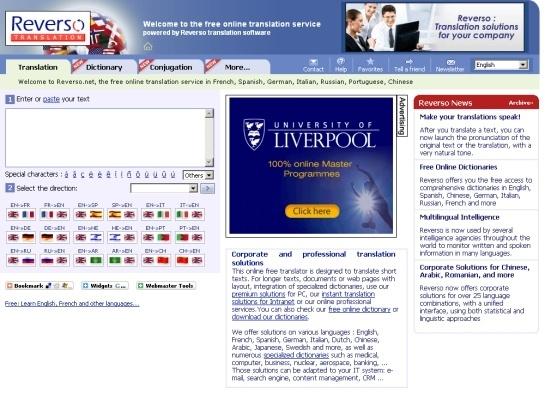Open the interface language dropdown showing English
545x410 pixels.
coord(502,65)
